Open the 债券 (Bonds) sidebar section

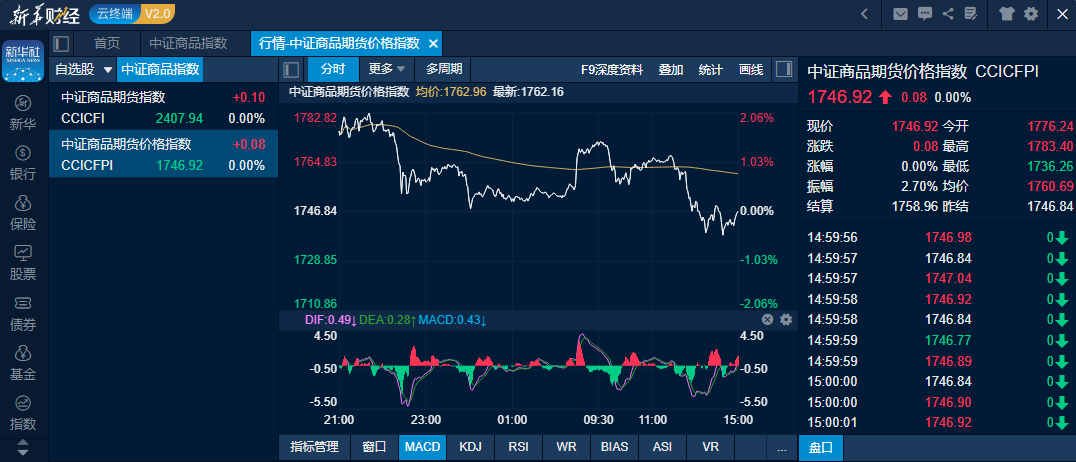pyautogui.click(x=23, y=312)
